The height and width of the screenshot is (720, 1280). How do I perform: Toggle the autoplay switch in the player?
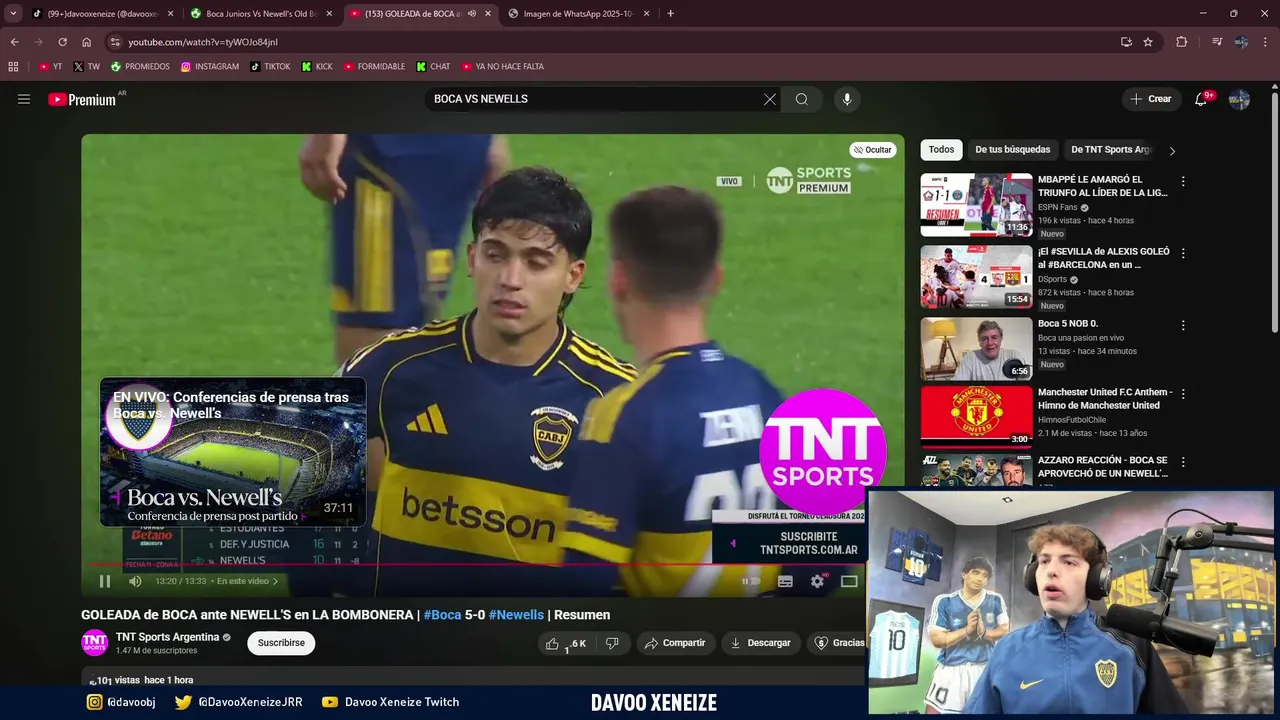pos(751,581)
